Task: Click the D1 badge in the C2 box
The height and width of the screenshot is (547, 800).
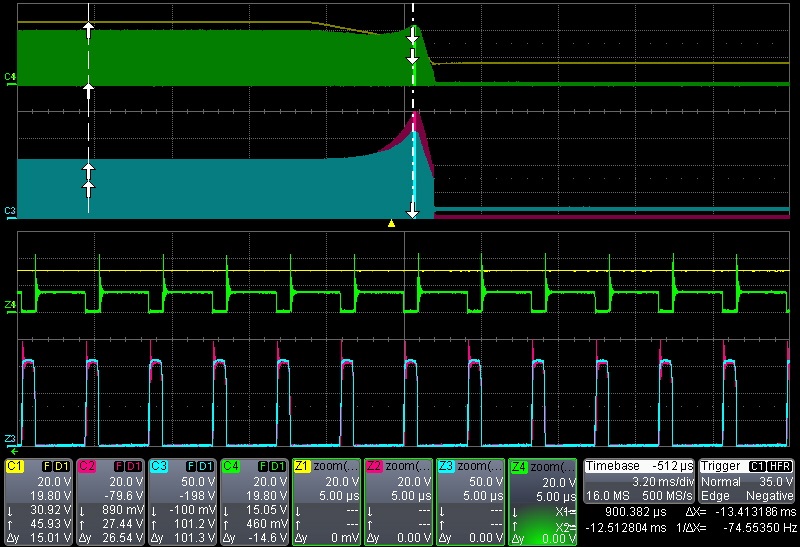Action: click(x=133, y=466)
